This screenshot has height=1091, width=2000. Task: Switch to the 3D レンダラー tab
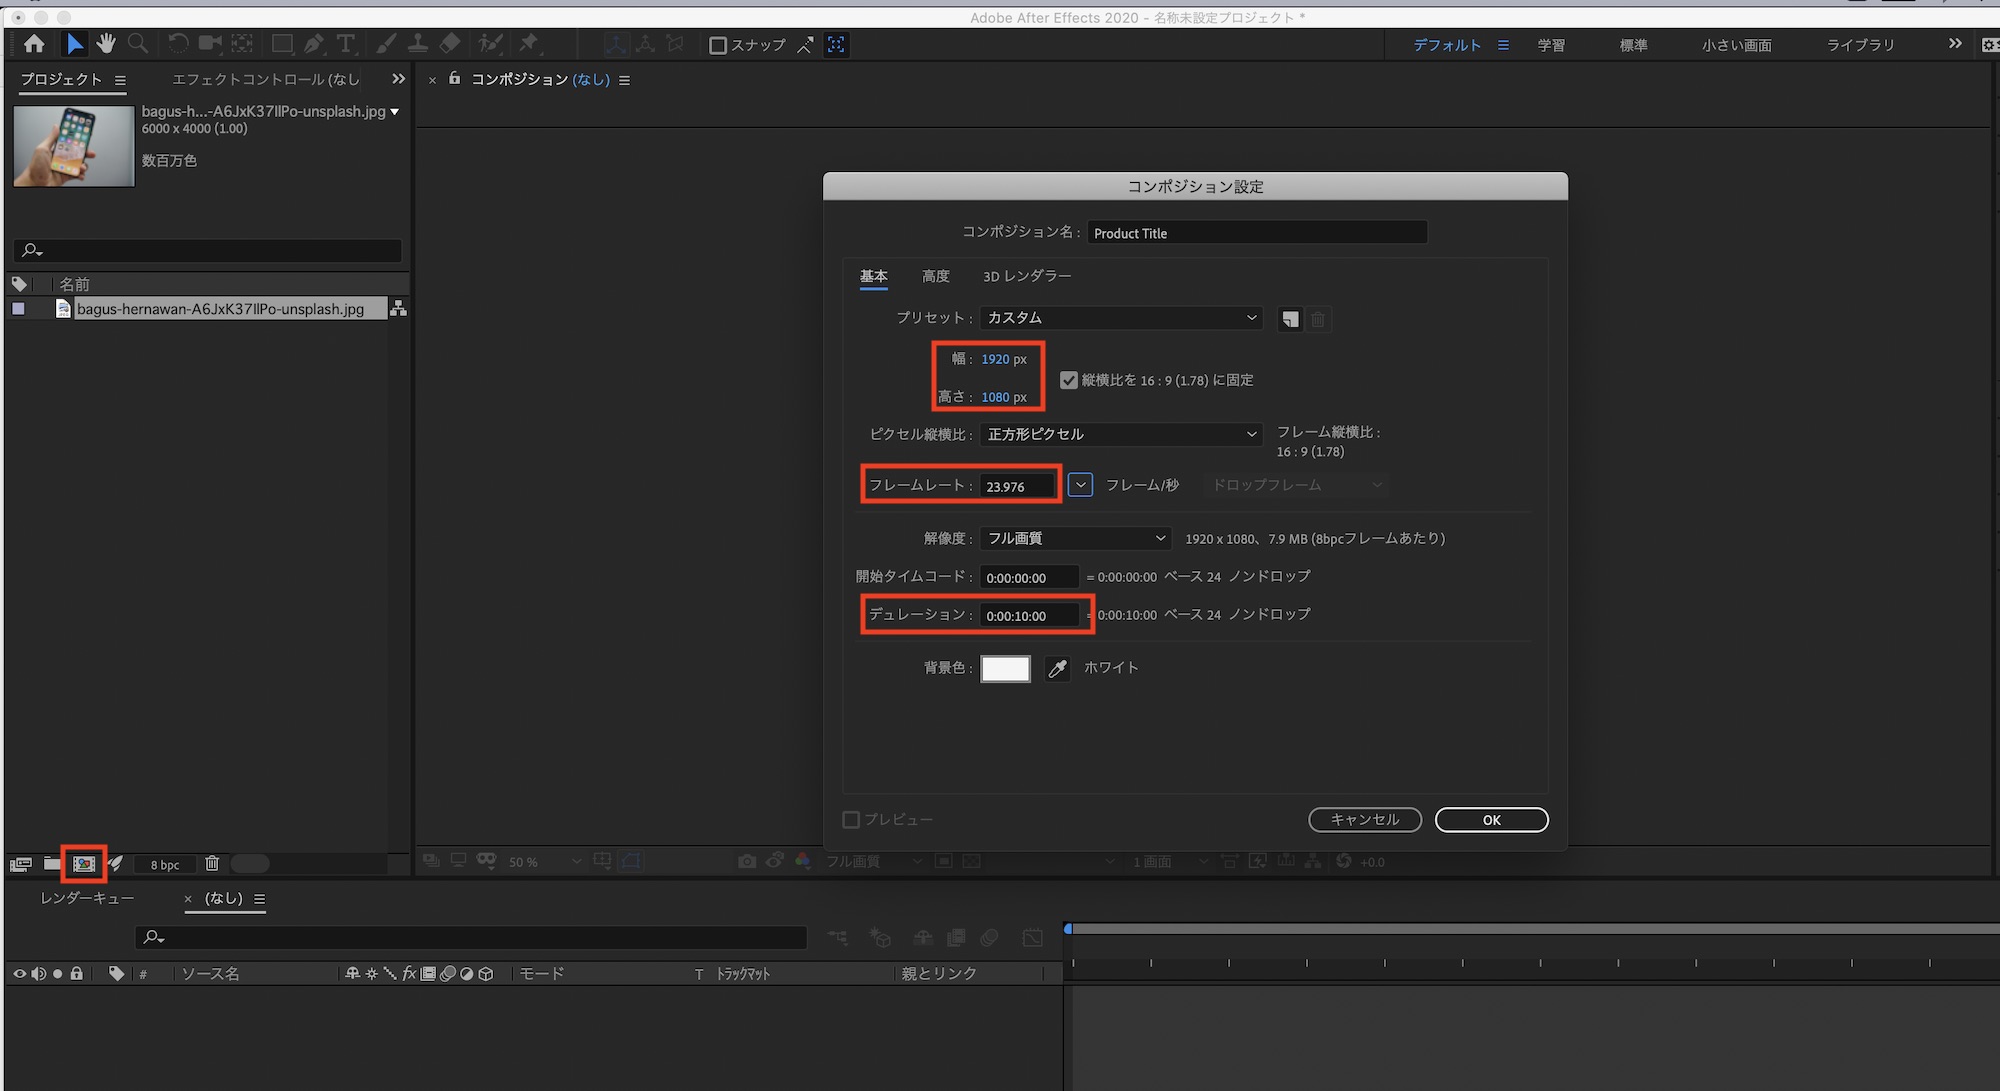click(1026, 276)
